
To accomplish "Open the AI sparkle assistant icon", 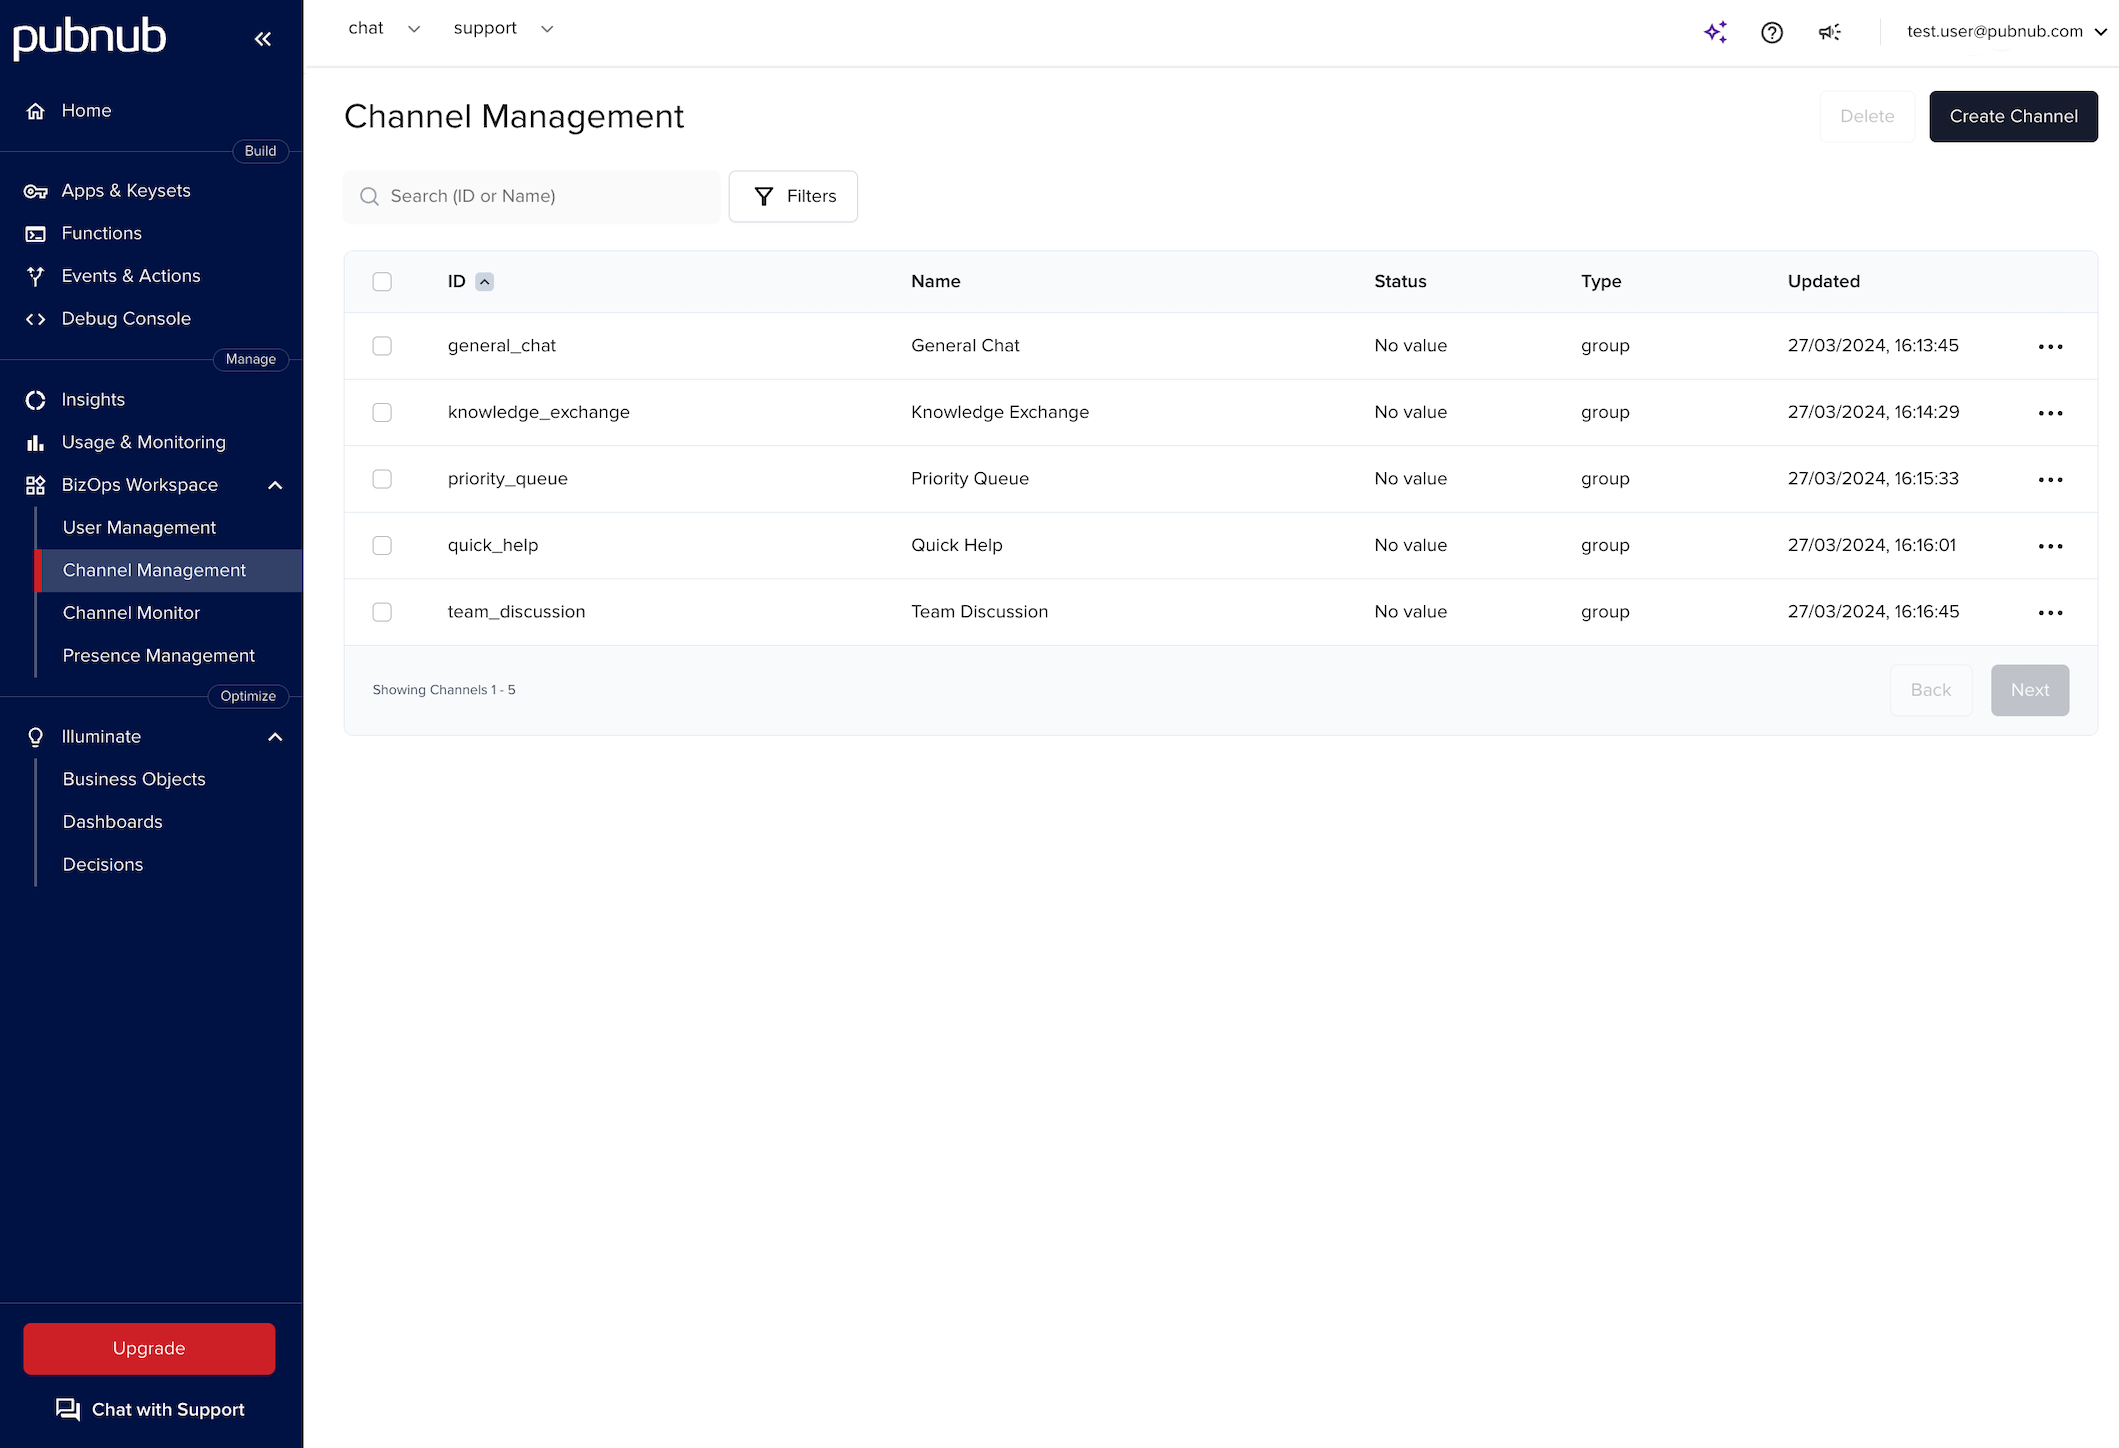I will tap(1716, 32).
